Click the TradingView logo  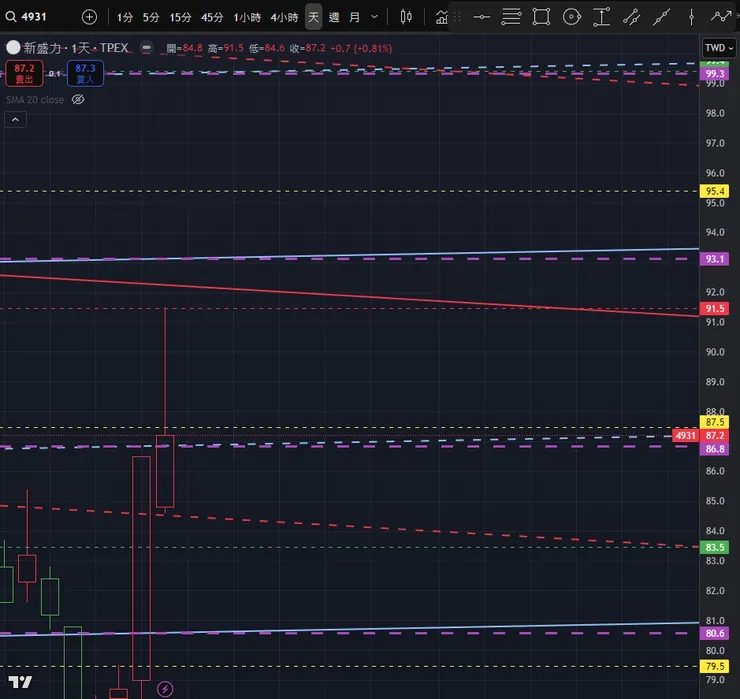pos(20,682)
